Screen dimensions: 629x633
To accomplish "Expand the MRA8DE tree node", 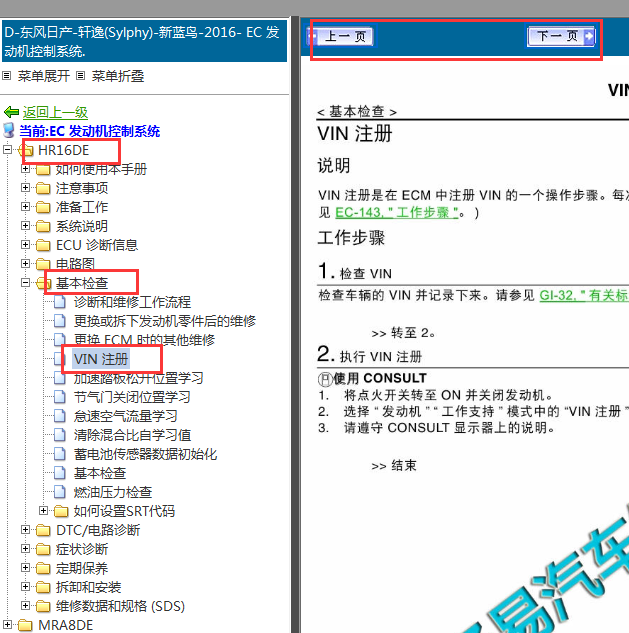I will tap(7, 625).
